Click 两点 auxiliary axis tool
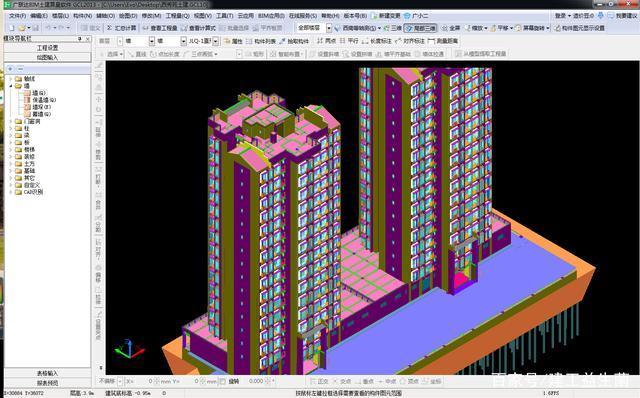Viewport: 640px width, 398px height. tap(326, 41)
